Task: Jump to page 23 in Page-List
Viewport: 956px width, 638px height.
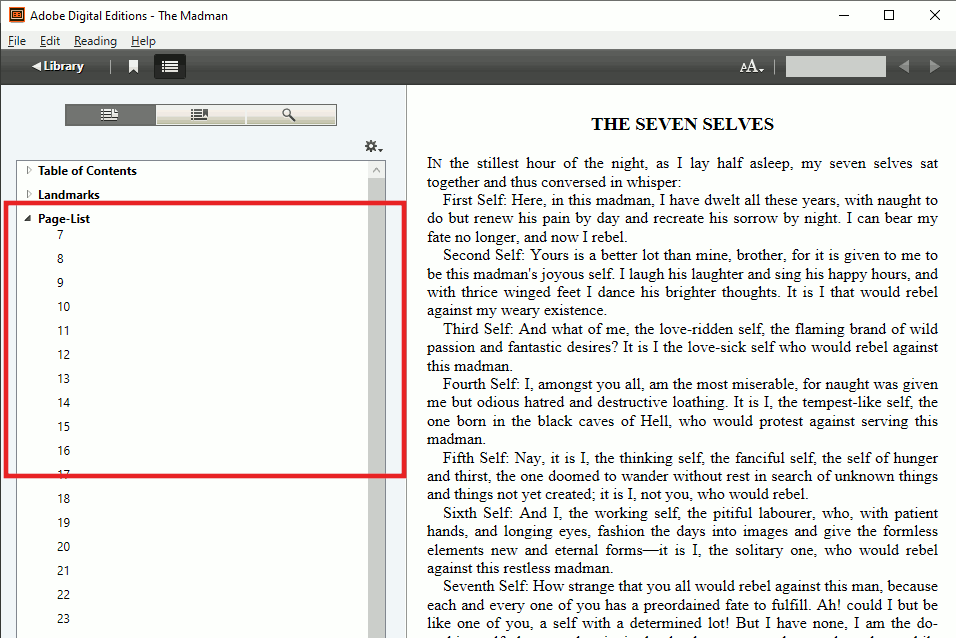Action: click(x=63, y=618)
